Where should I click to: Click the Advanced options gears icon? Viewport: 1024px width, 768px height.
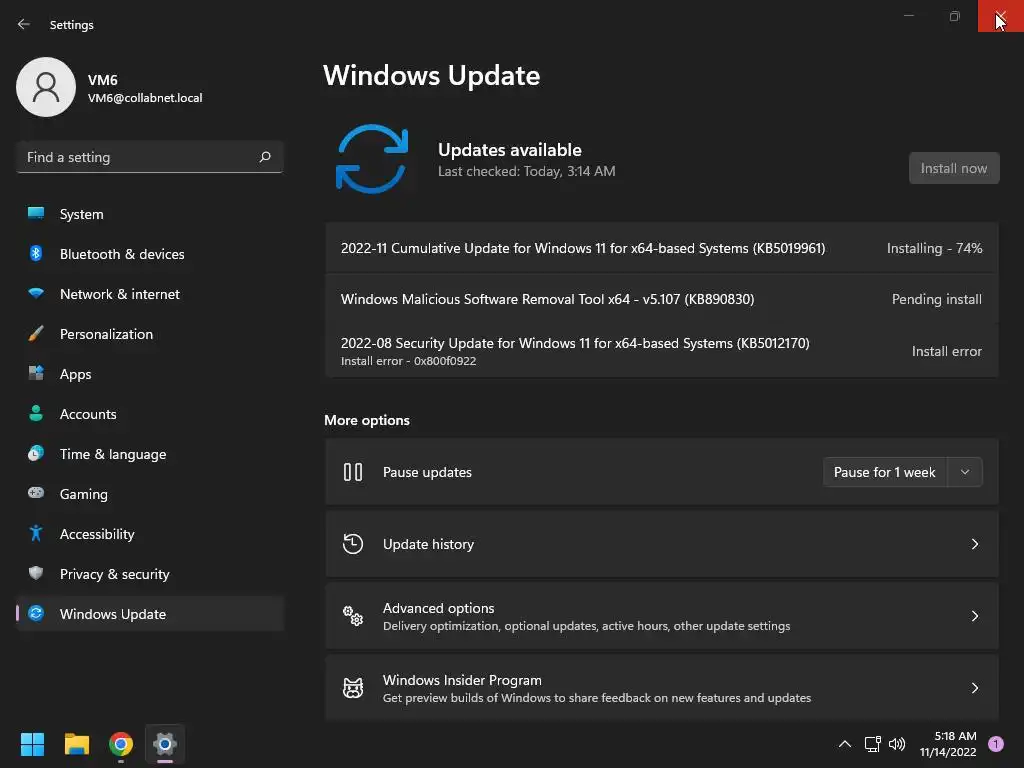tap(353, 616)
